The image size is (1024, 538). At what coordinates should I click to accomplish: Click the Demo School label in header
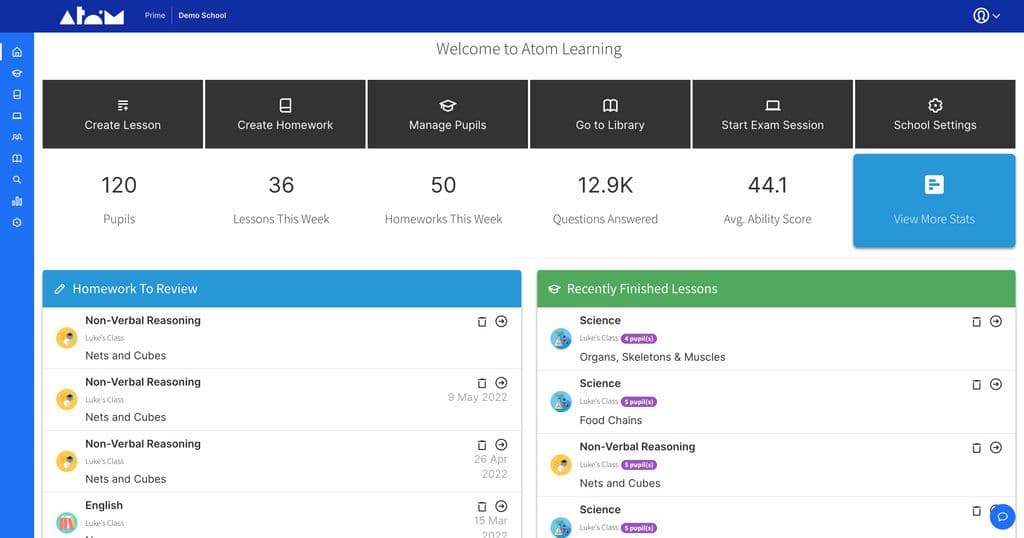click(x=202, y=16)
